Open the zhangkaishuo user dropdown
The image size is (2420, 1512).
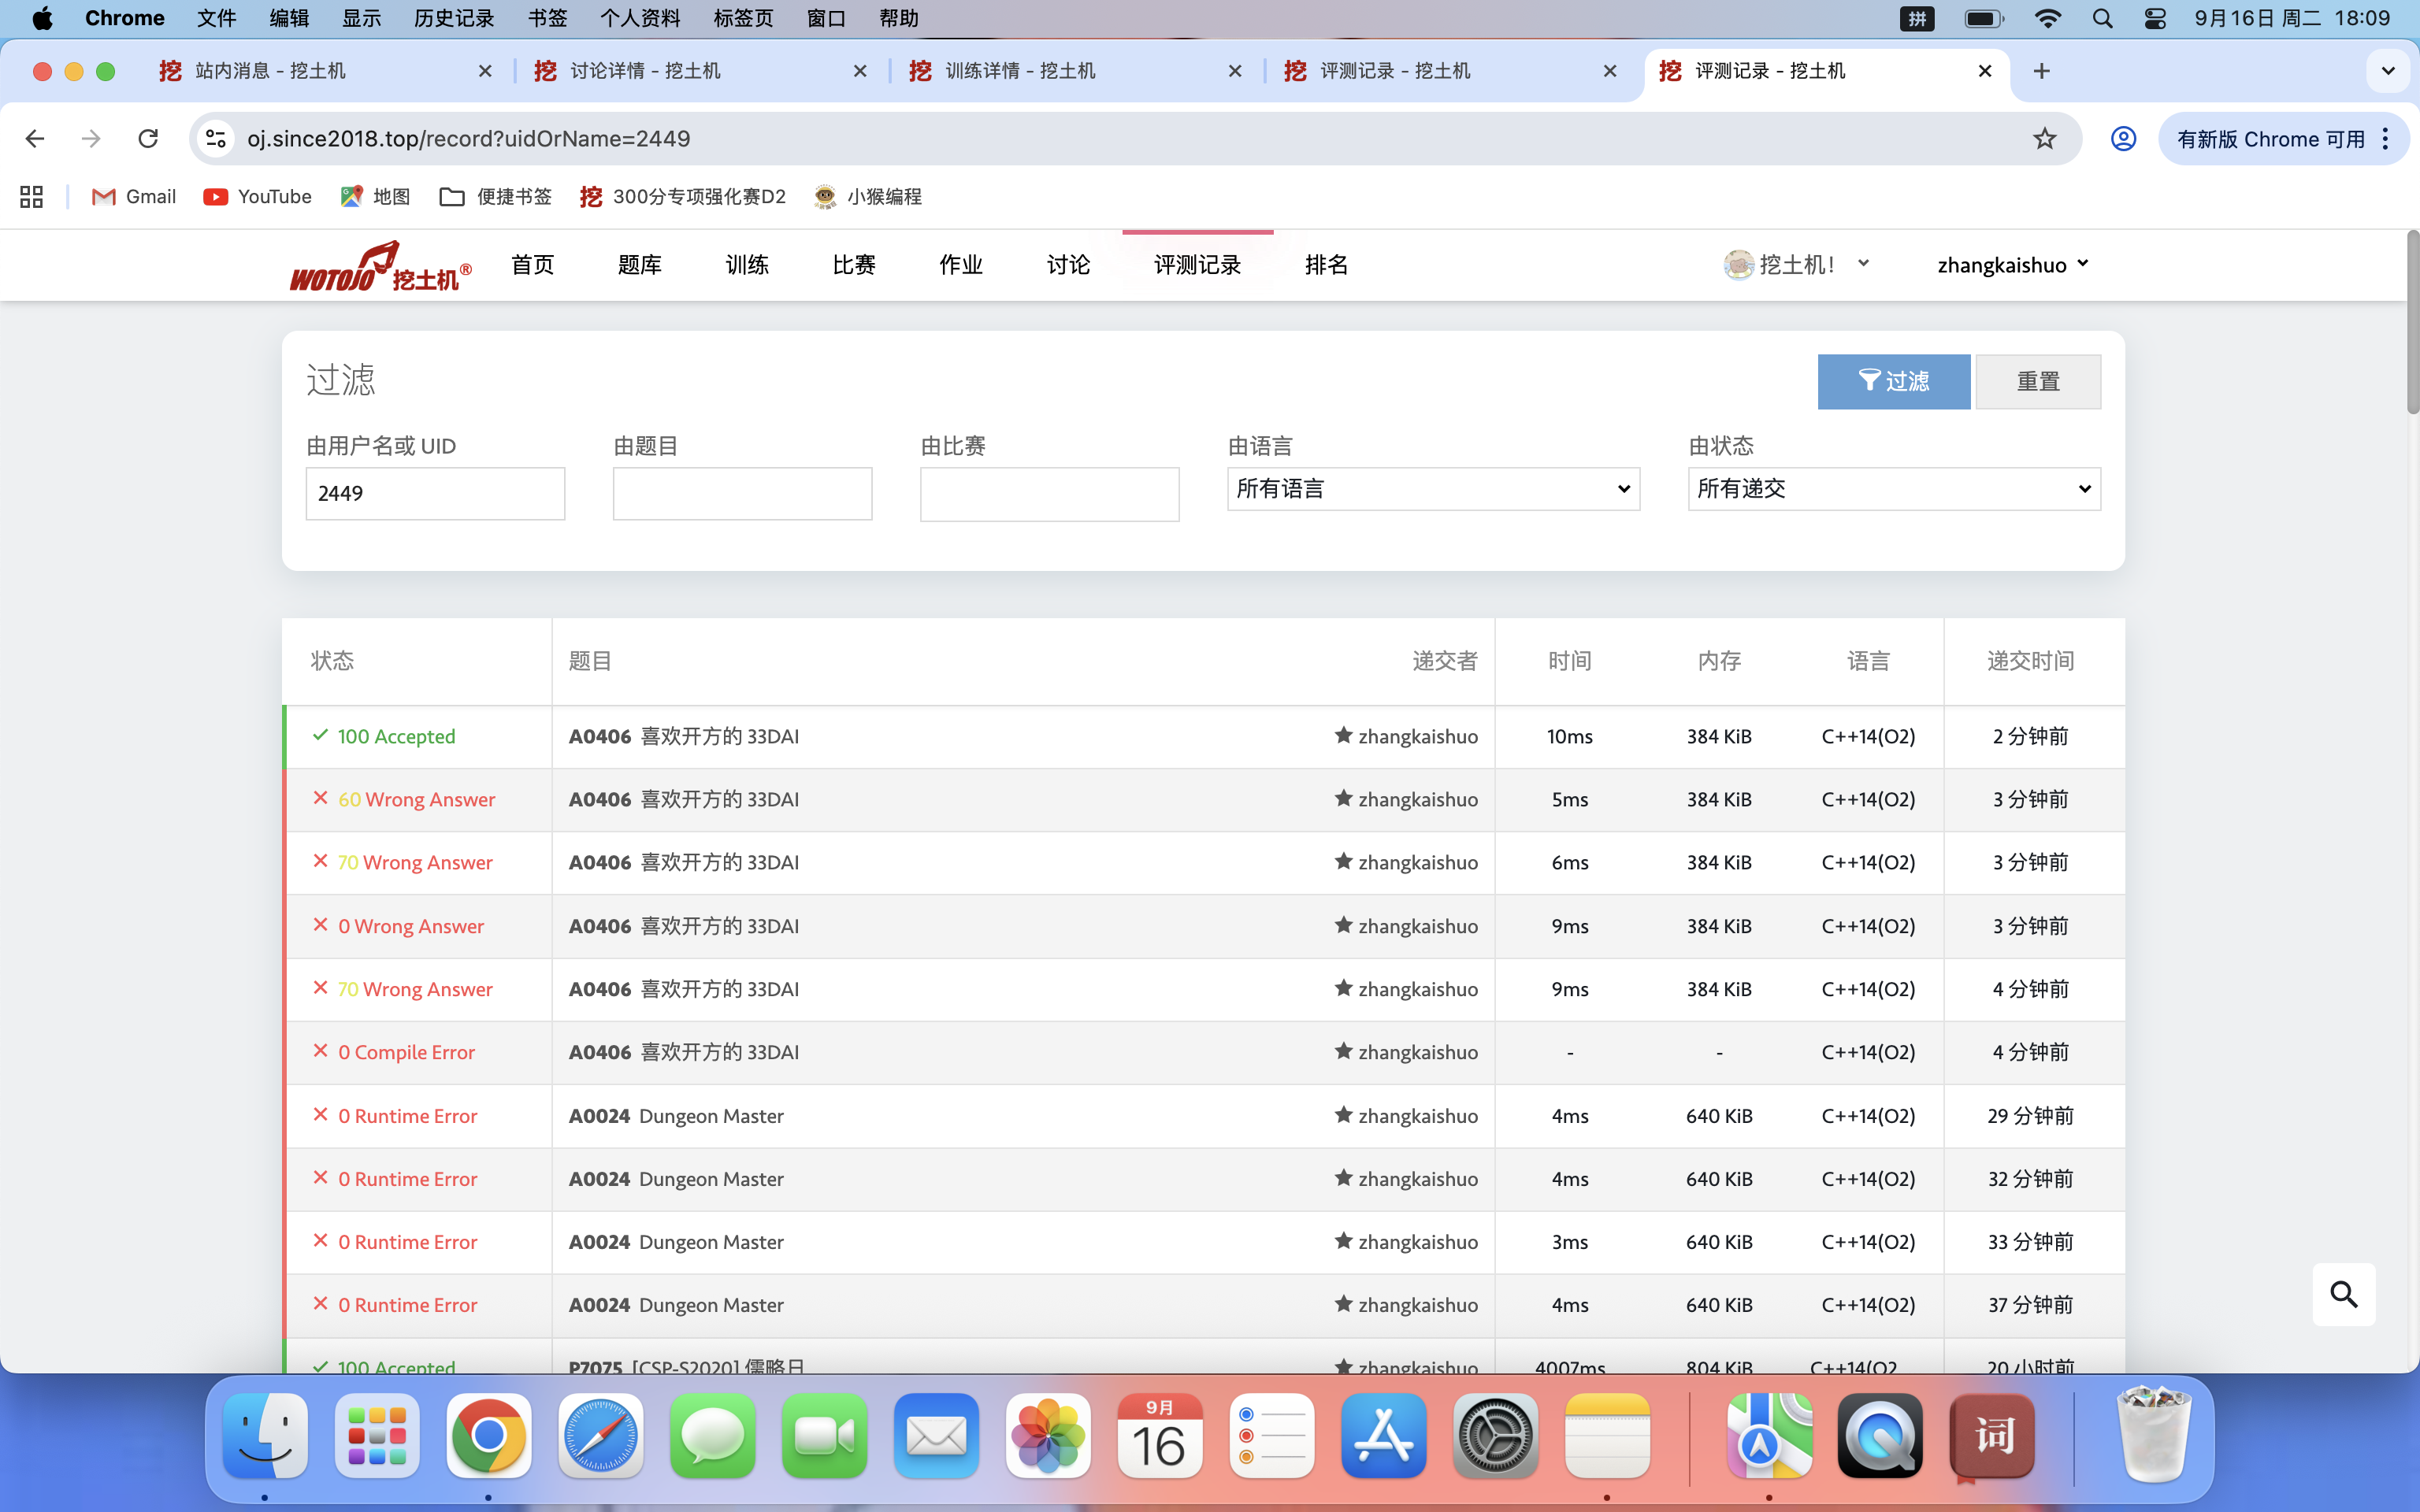click(2012, 265)
